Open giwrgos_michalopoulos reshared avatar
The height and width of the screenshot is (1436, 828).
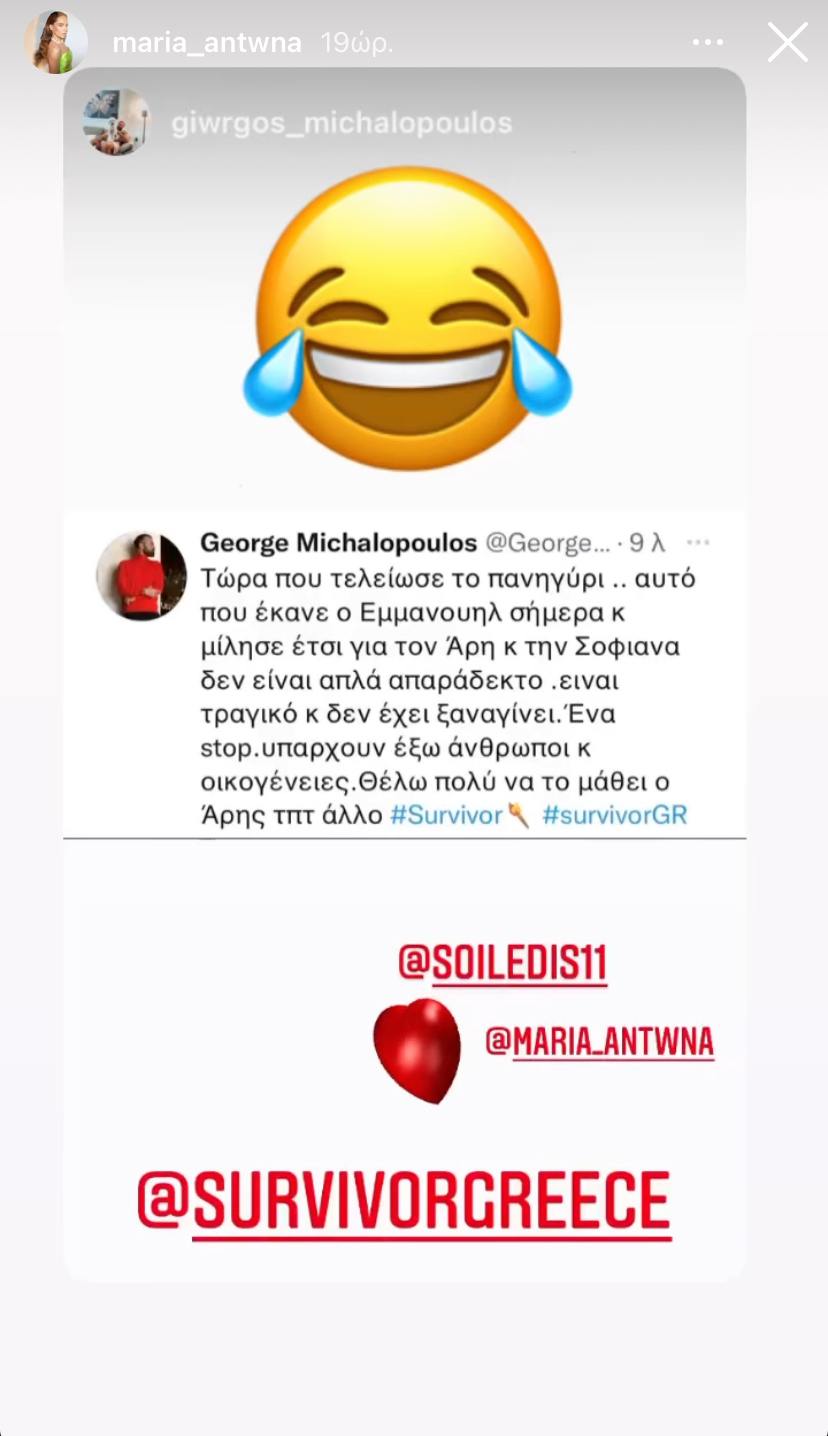pos(117,122)
